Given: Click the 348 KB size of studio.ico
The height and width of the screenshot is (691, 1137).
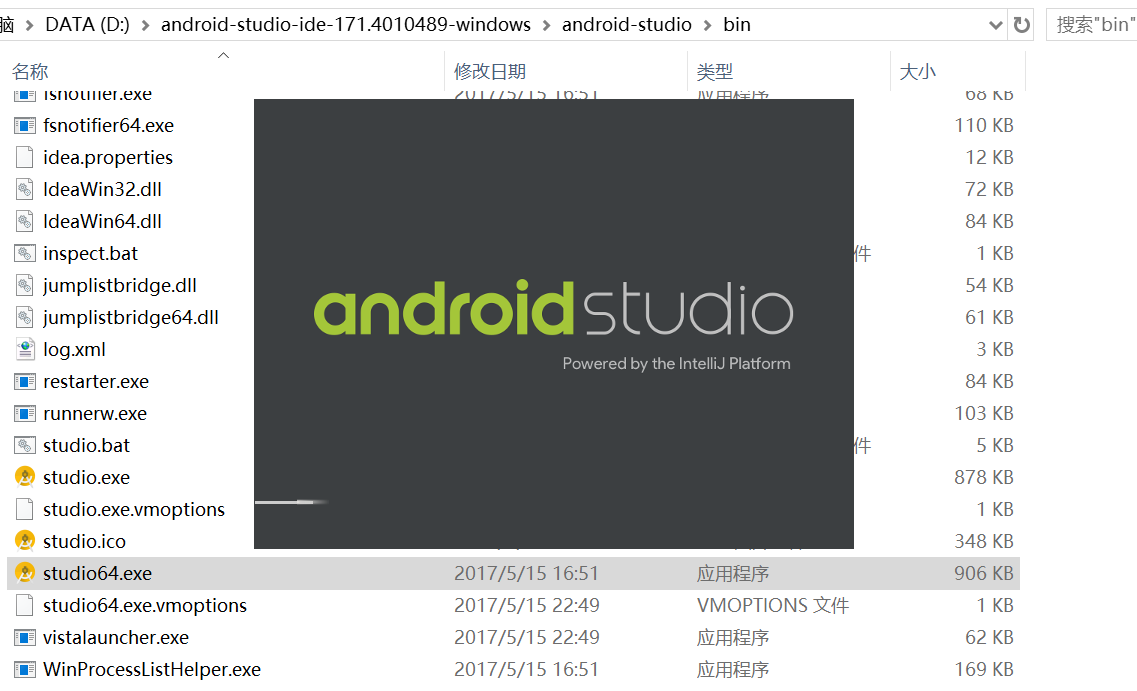Looking at the screenshot, I should [983, 541].
